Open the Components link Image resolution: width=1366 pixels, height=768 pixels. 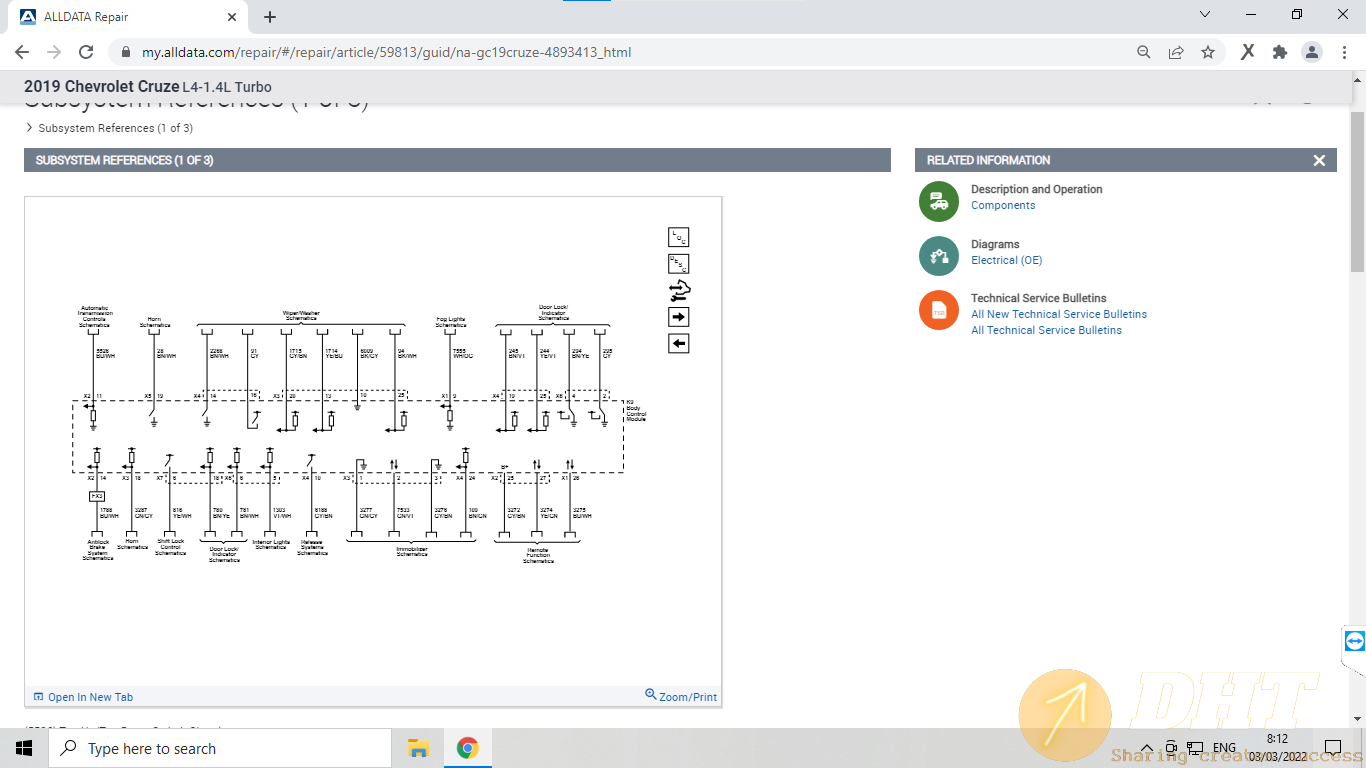point(1003,205)
